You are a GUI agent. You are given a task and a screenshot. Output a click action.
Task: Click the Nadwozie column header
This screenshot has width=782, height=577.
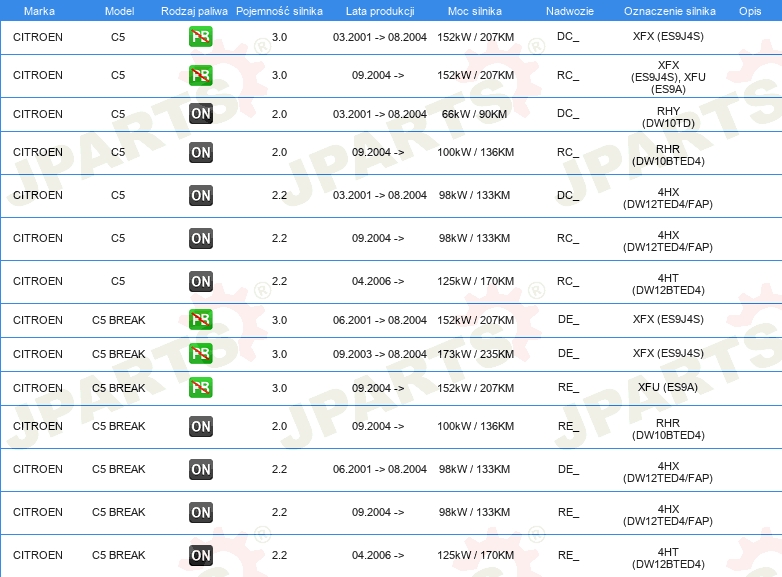tap(570, 11)
